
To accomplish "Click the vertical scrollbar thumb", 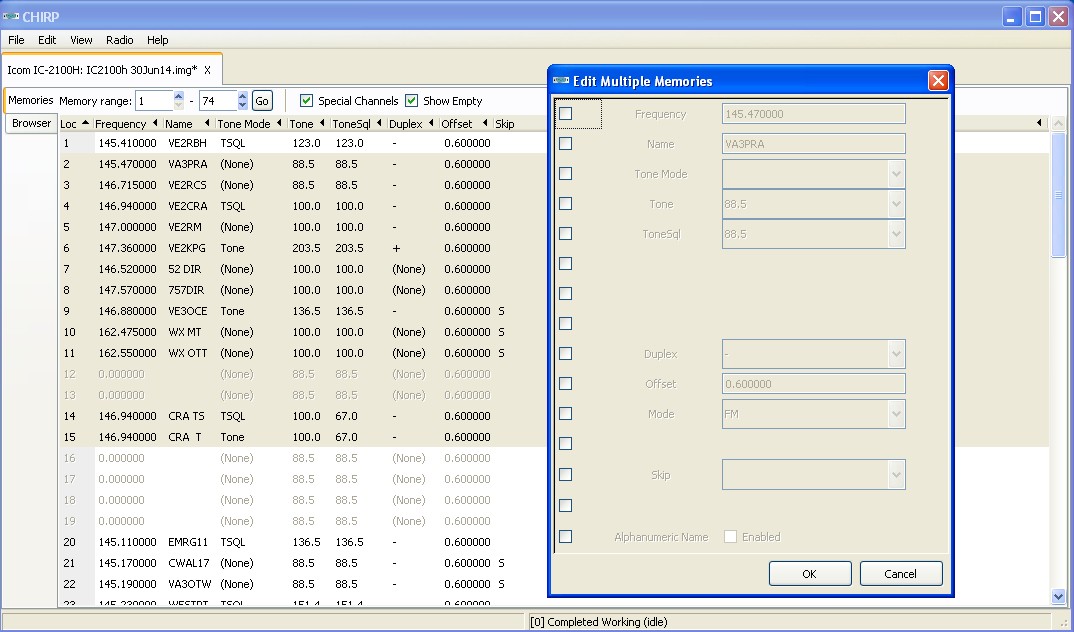I will coord(1058,195).
